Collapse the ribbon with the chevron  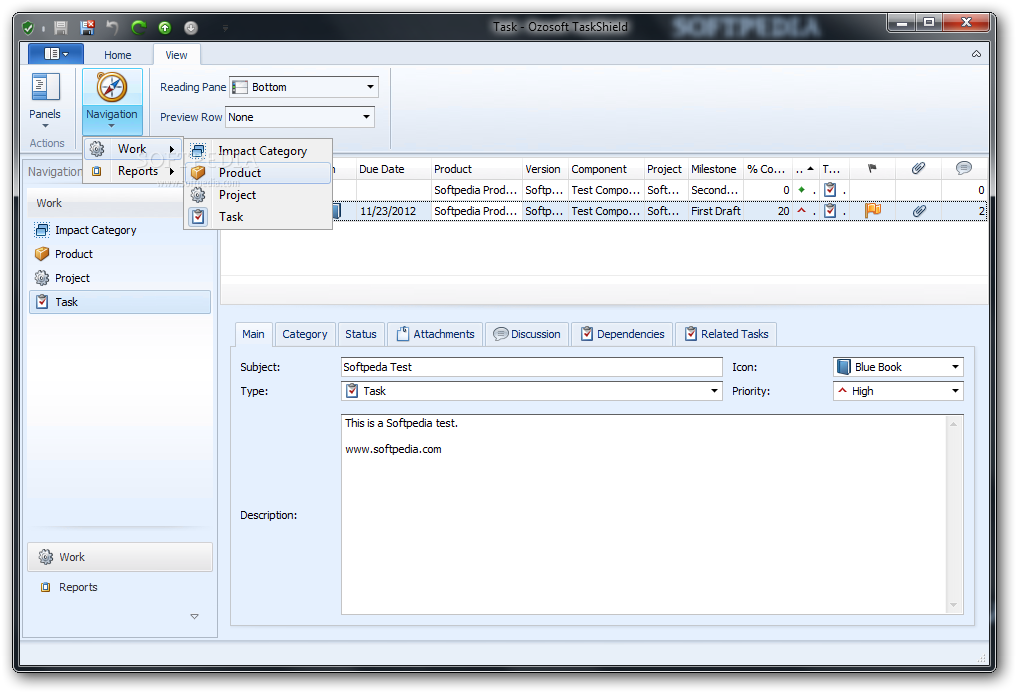[976, 54]
